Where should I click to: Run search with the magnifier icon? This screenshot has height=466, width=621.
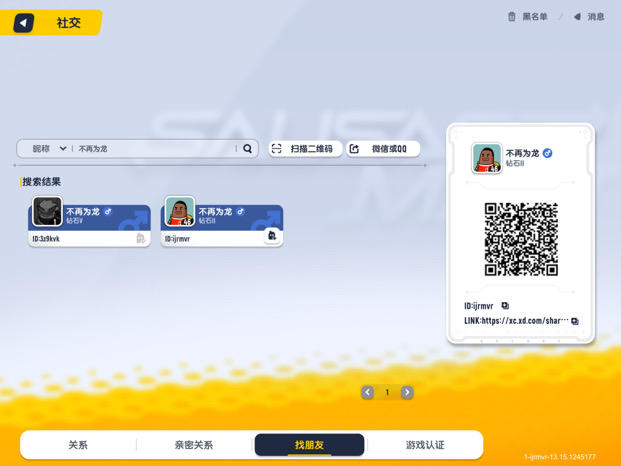248,149
